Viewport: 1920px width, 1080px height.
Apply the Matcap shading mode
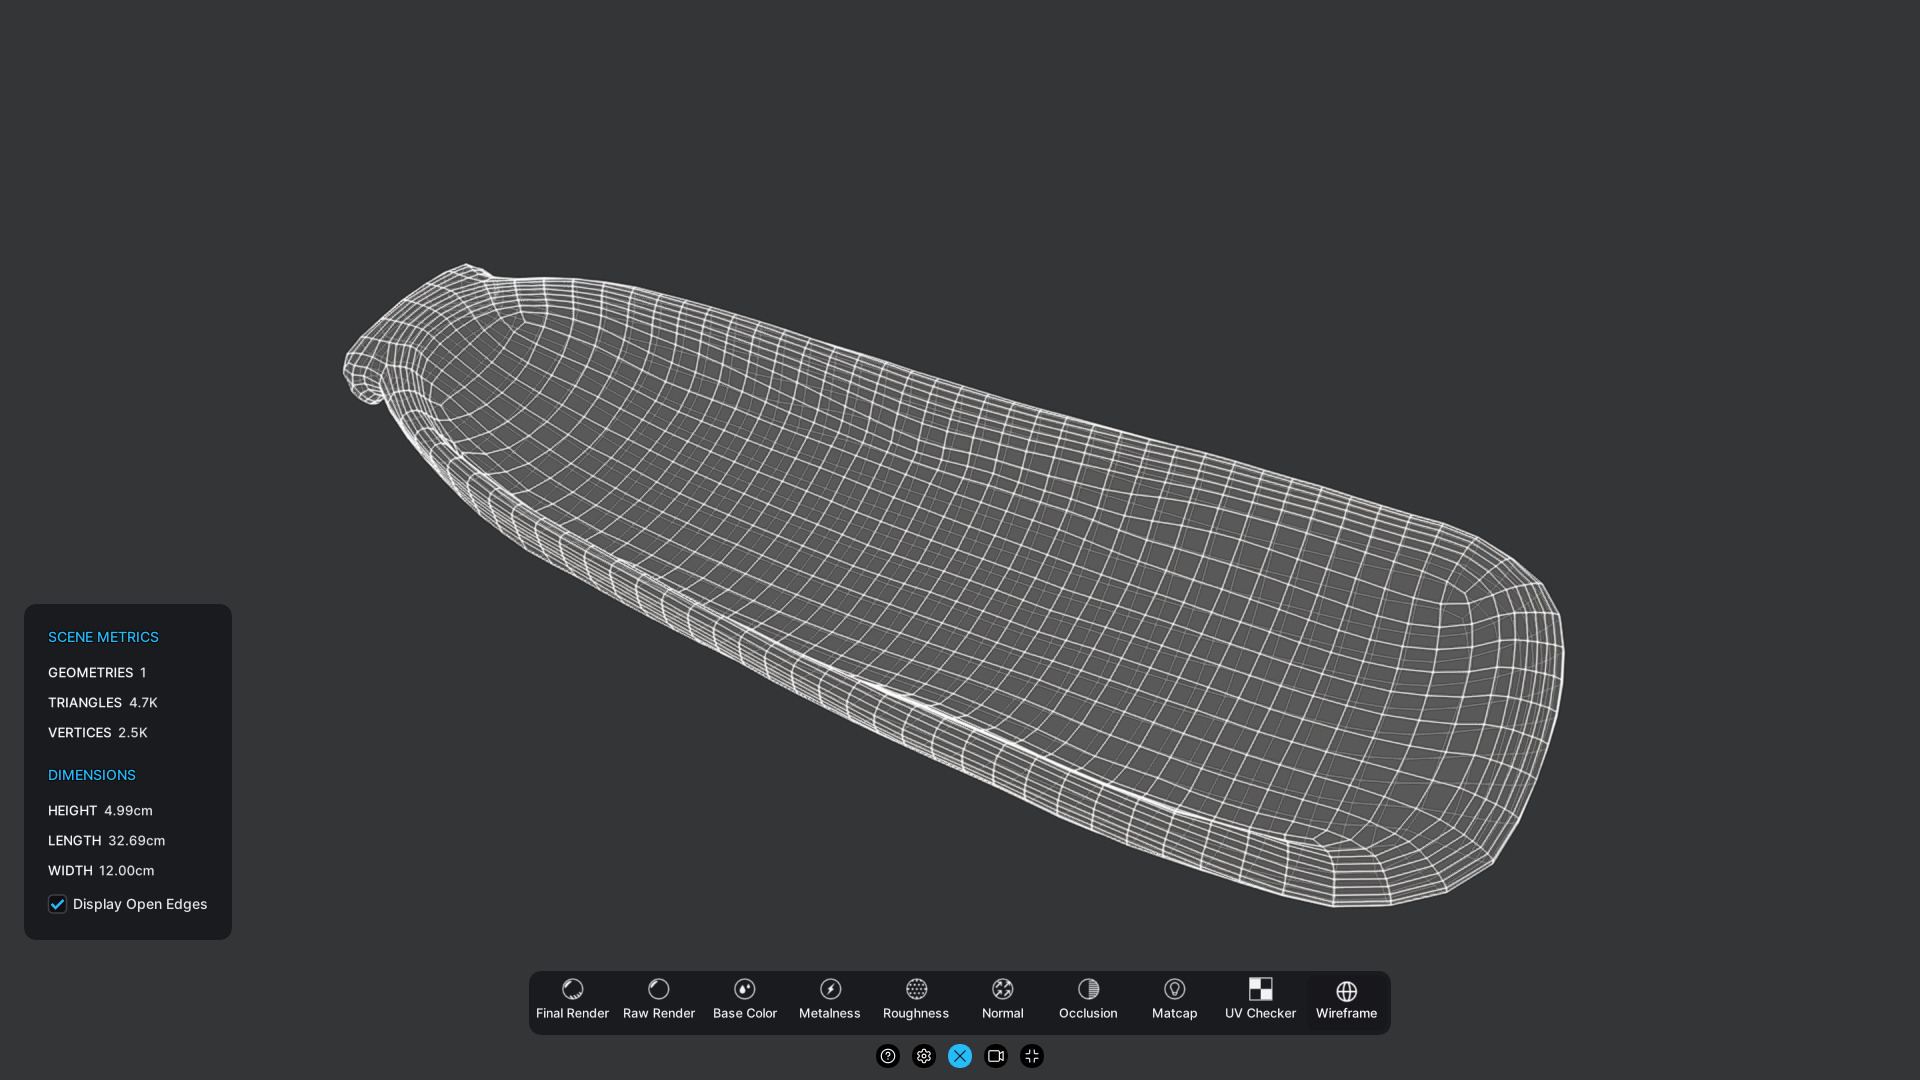point(1174,1001)
